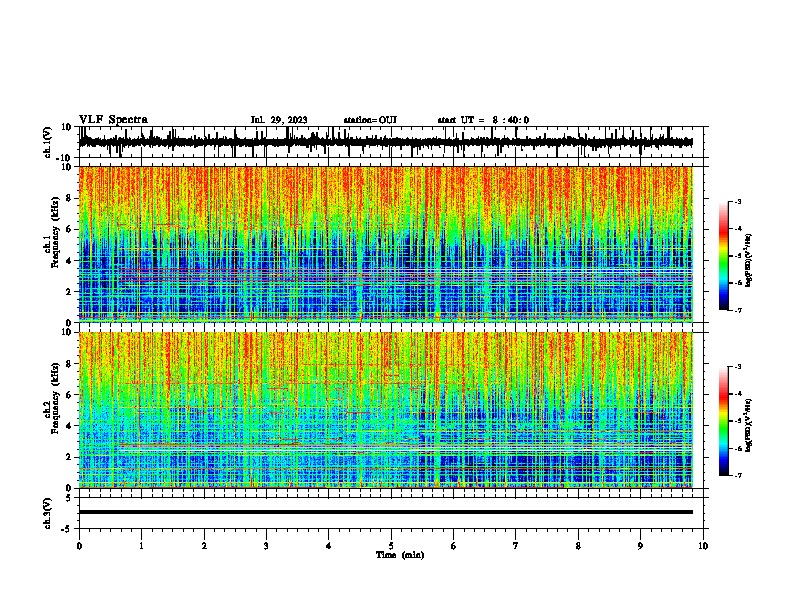This screenshot has width=792, height=612.
Task: Click the "Time (min)" axis label
Action: click(400, 555)
